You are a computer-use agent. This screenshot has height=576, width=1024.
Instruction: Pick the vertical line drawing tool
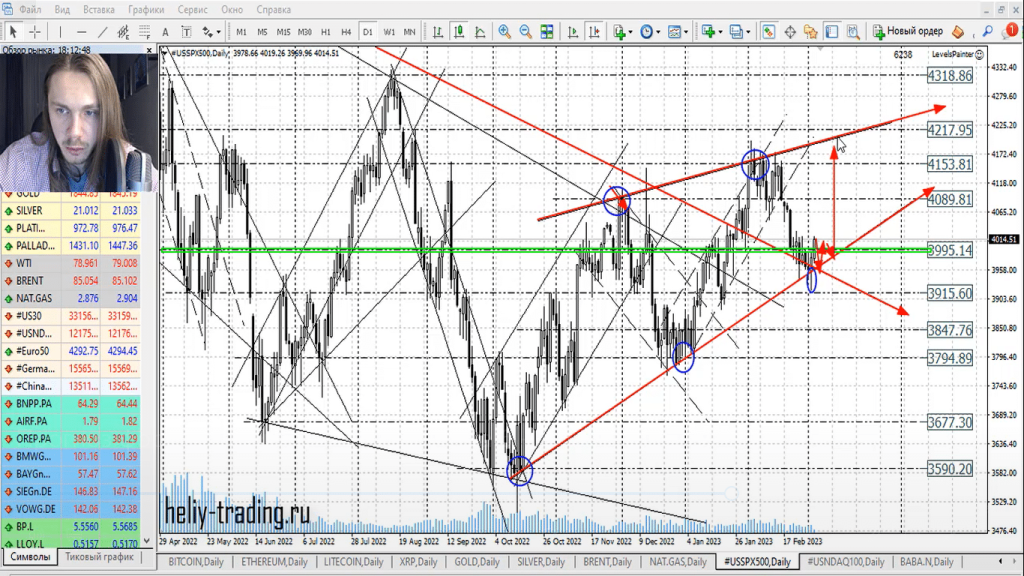[60, 31]
